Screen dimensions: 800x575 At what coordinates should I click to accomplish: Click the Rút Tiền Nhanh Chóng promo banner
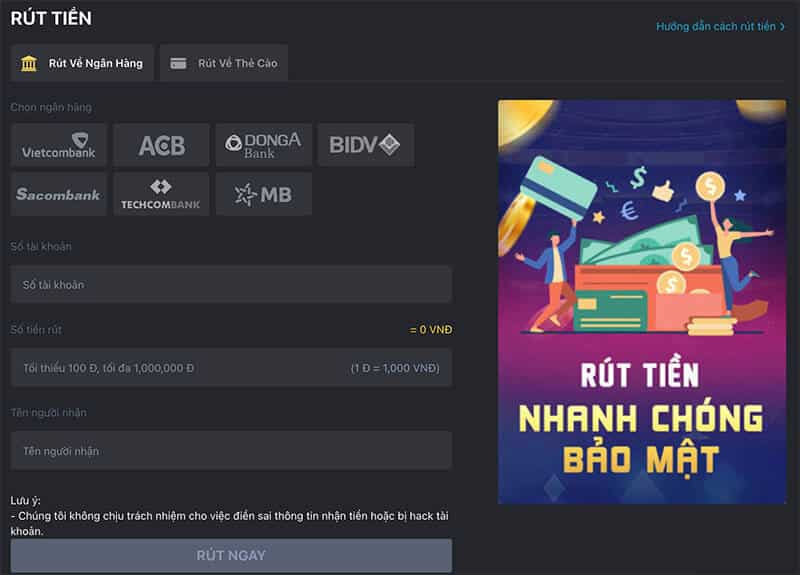[x=642, y=302]
